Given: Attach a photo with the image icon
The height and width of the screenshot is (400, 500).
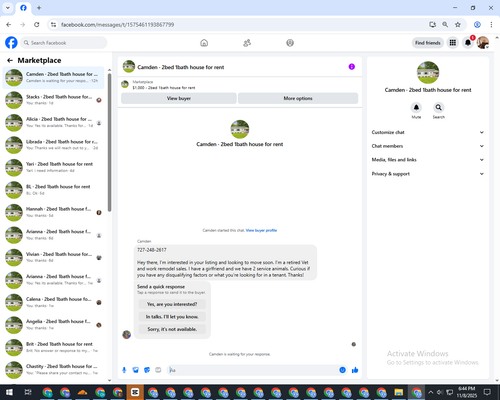Looking at the screenshot, I should (x=136, y=370).
